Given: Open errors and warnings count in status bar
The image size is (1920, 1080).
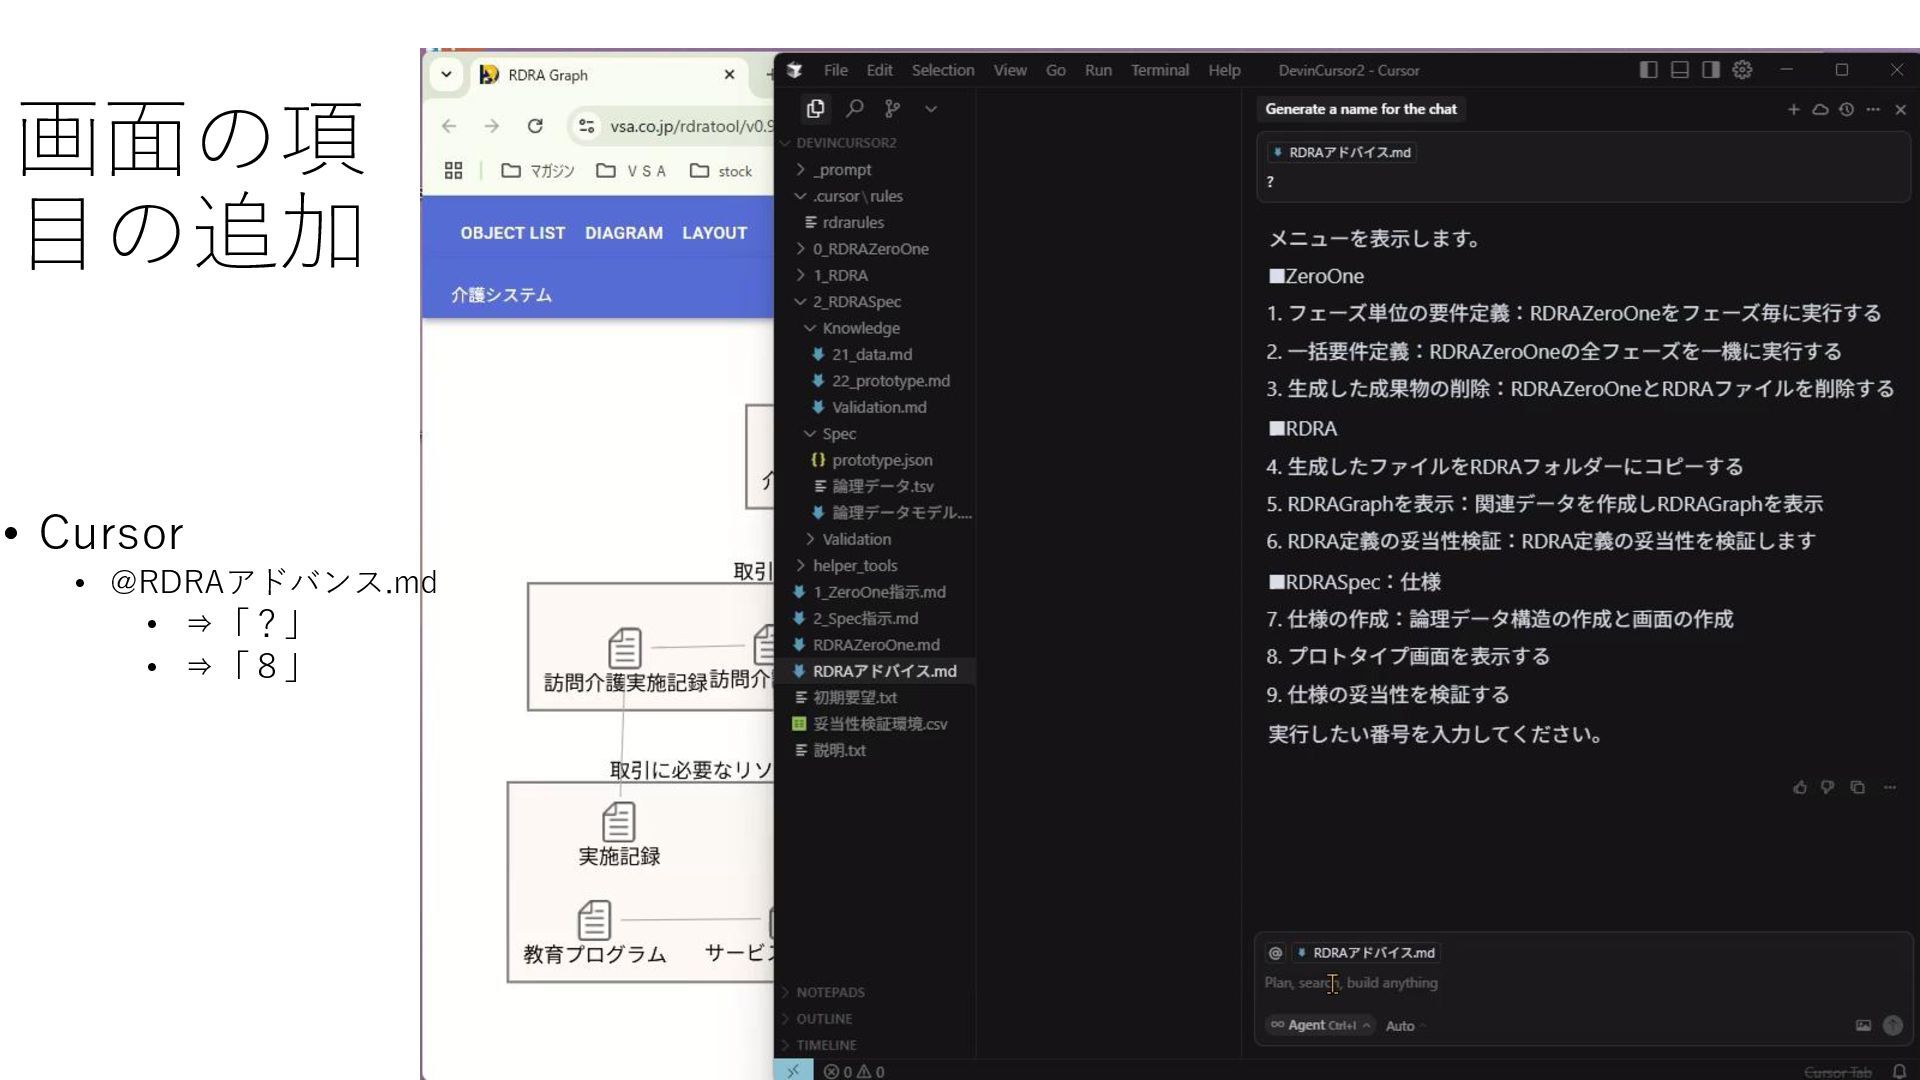Looking at the screenshot, I should pos(854,1071).
